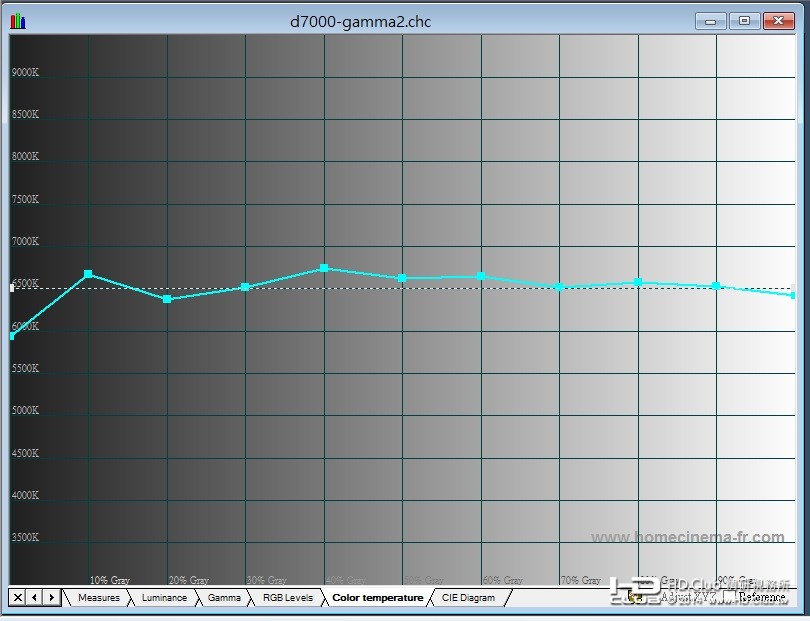
Task: Select the Gamma tab
Action: pos(224,597)
